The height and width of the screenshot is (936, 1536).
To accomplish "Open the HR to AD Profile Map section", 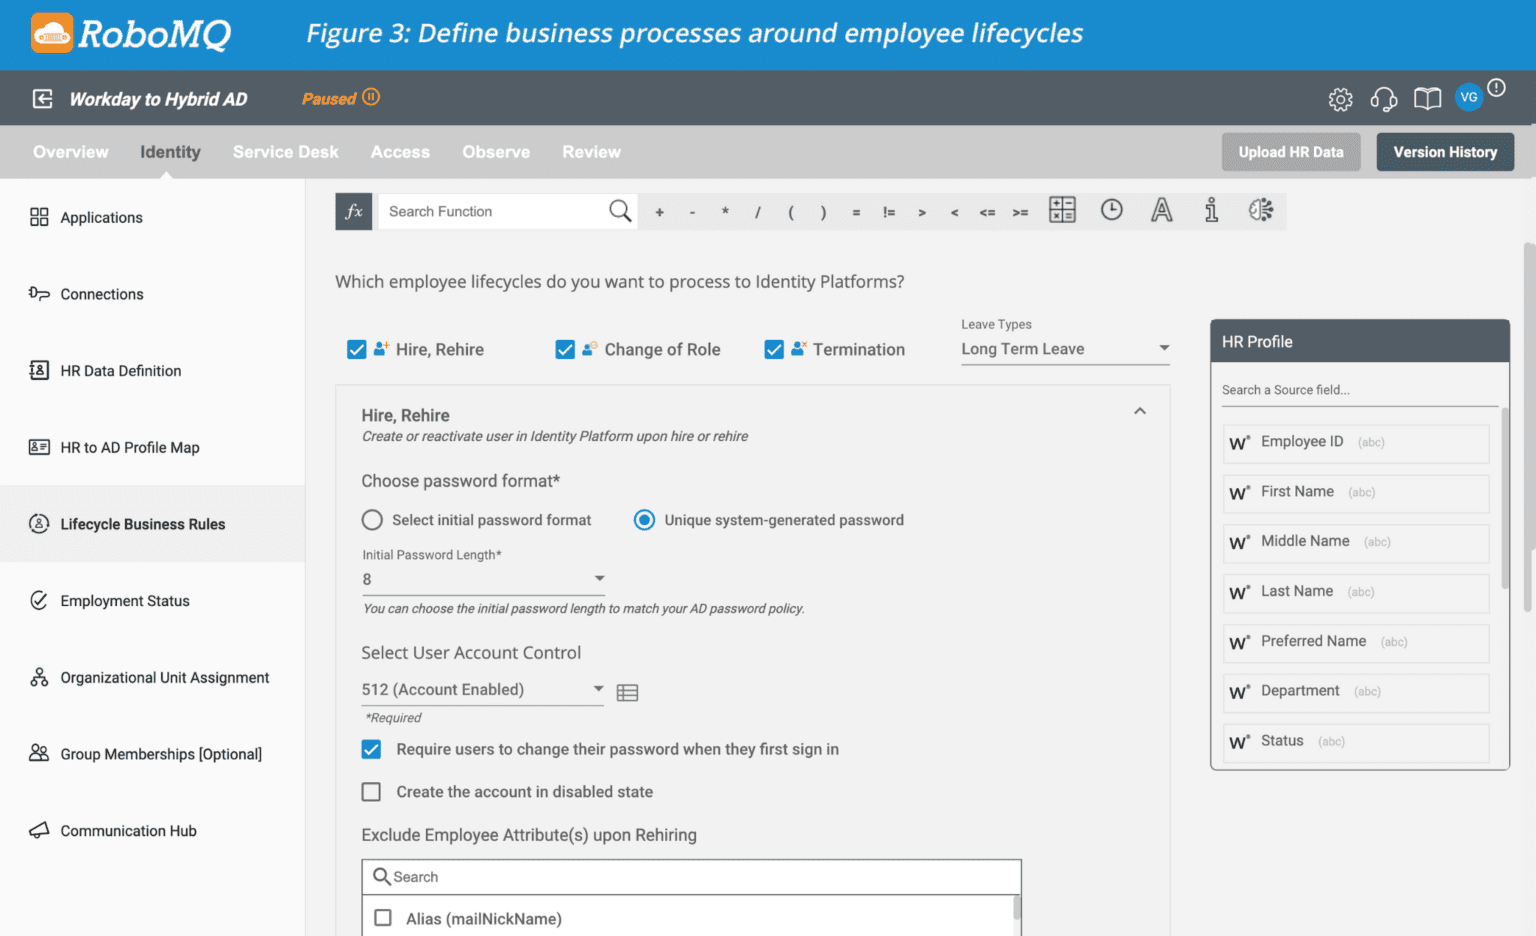I will 129,447.
